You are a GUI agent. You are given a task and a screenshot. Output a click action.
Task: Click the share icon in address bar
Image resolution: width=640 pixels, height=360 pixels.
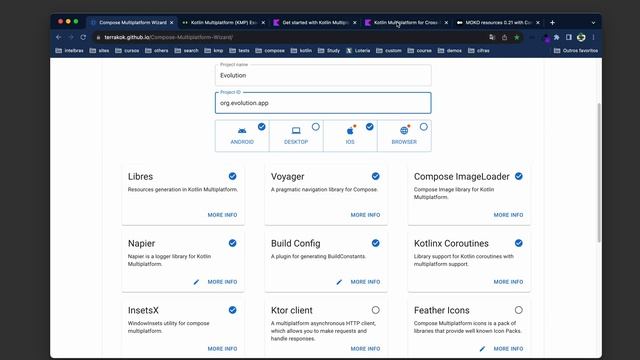(x=504, y=37)
